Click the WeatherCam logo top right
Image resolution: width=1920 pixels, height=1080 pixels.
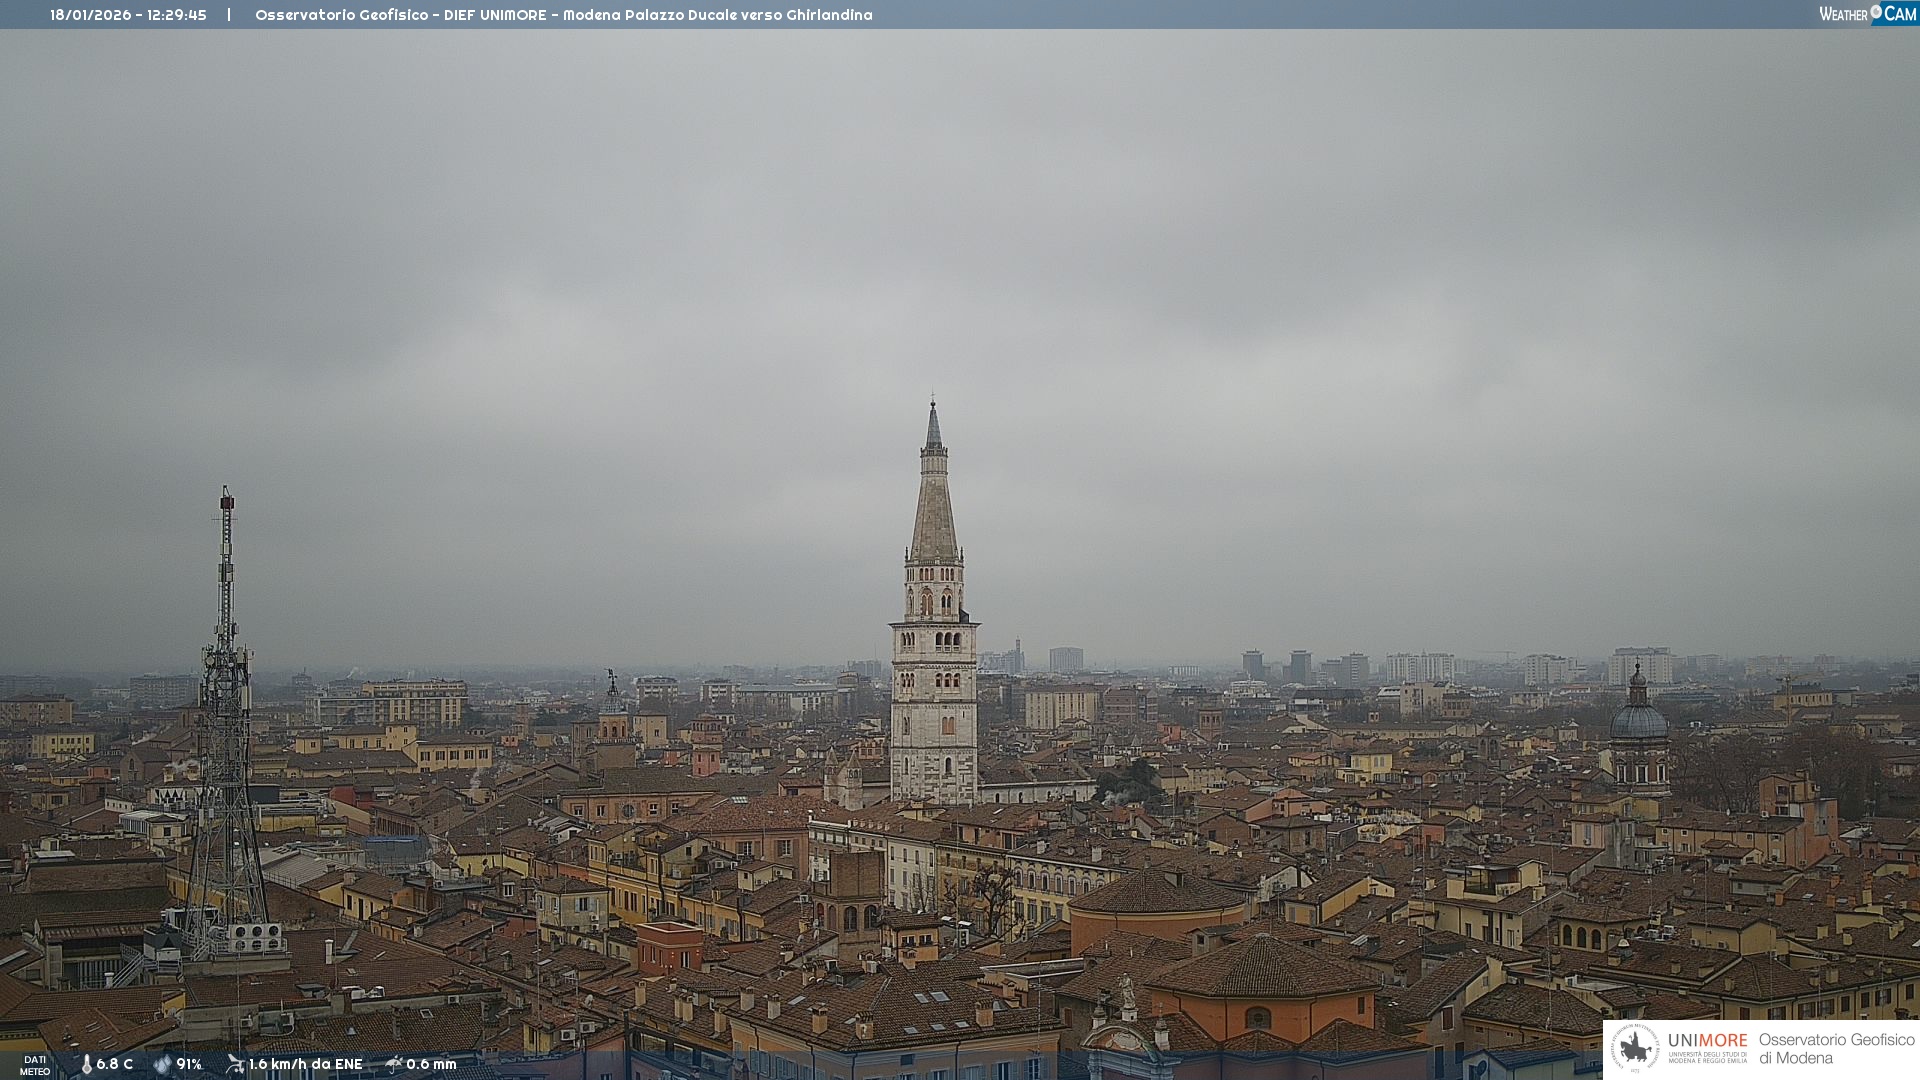[1867, 14]
